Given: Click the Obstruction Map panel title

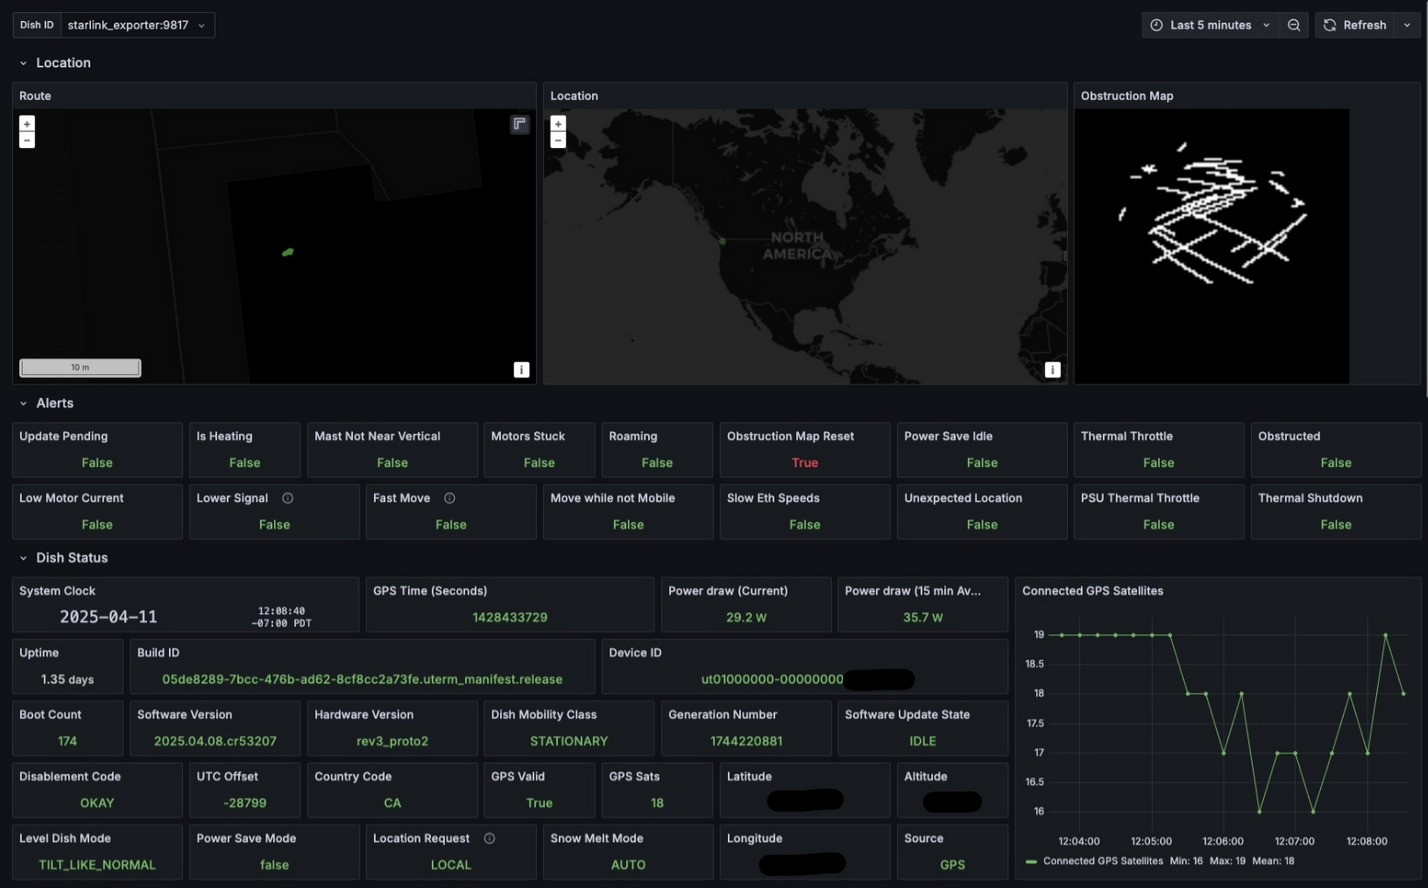Looking at the screenshot, I should click(1127, 96).
